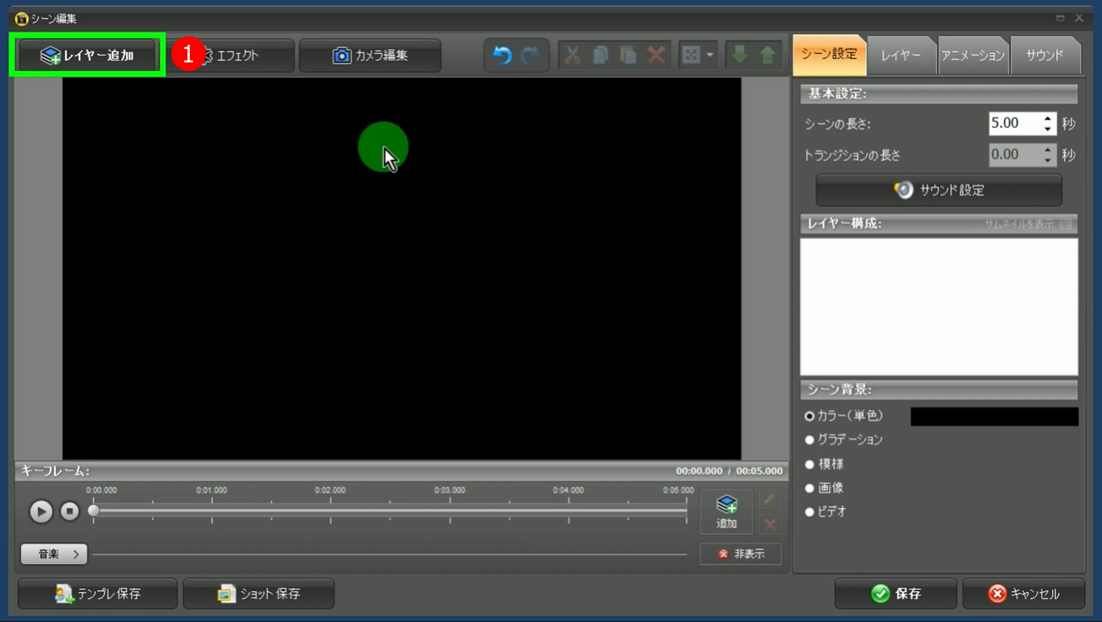Image resolution: width=1102 pixels, height=622 pixels.
Task: Click the black scene background color swatch
Action: pyautogui.click(x=994, y=416)
